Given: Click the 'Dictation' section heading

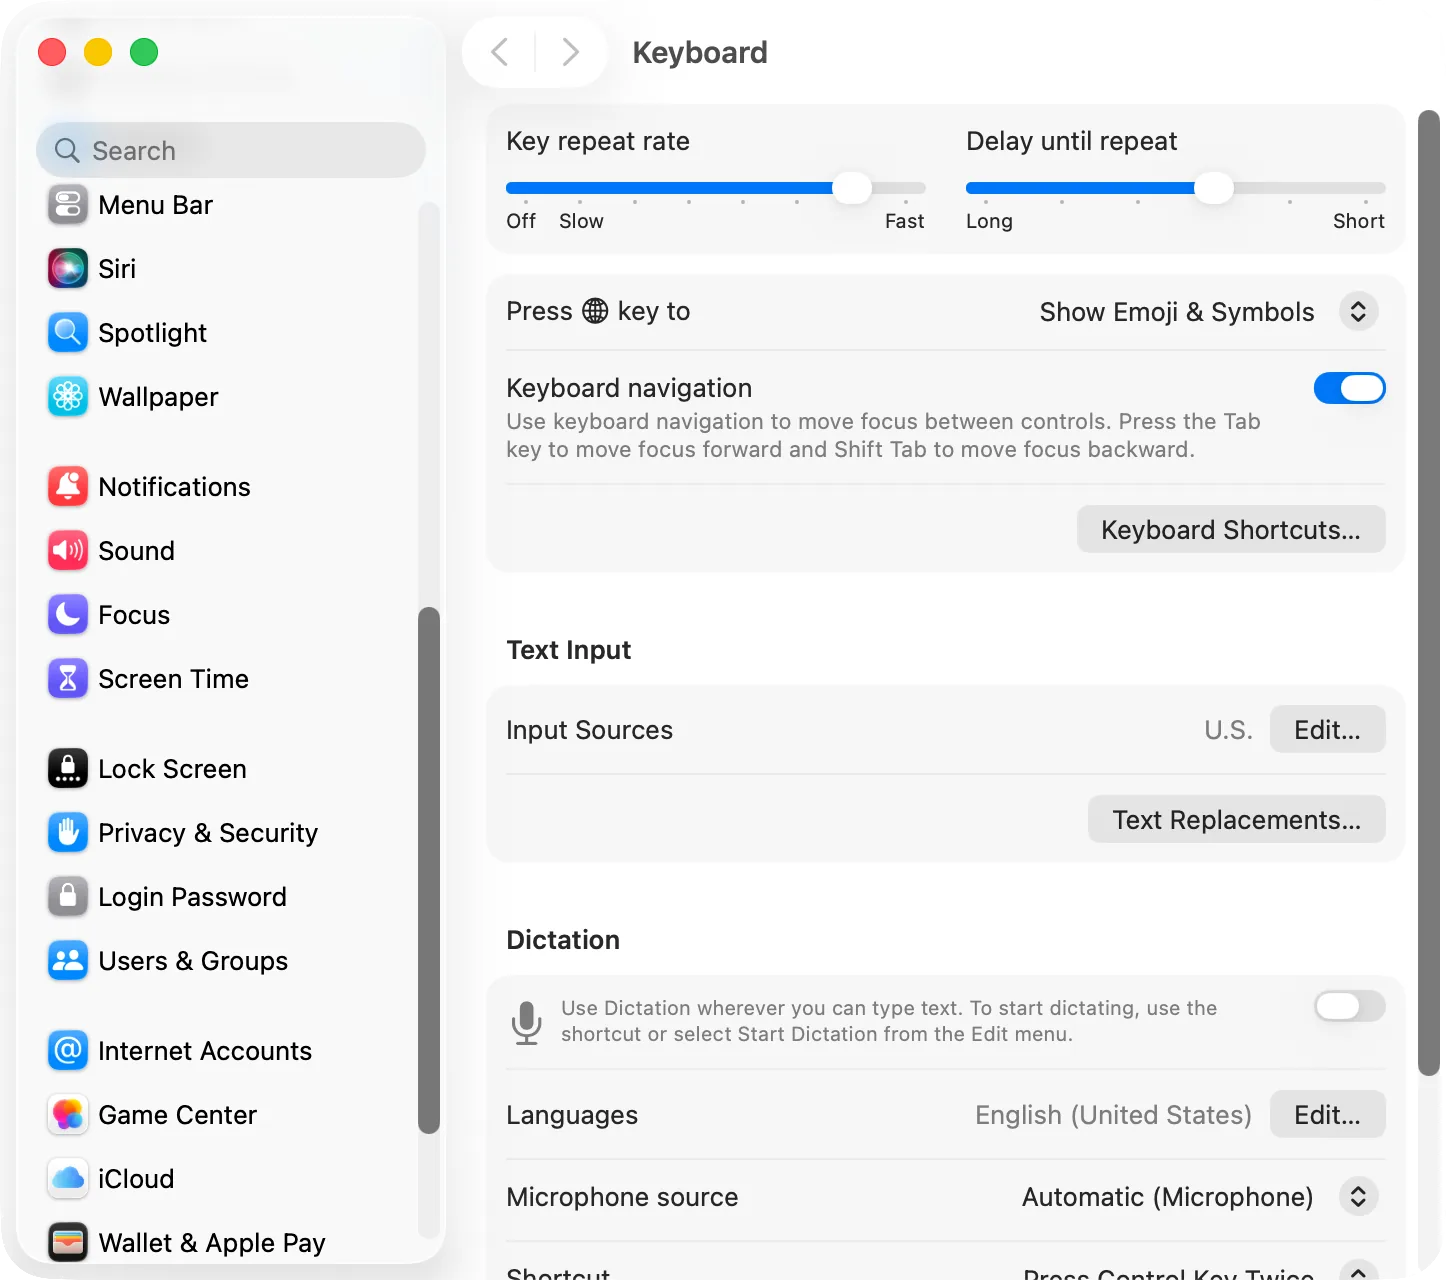Looking at the screenshot, I should (x=563, y=940).
